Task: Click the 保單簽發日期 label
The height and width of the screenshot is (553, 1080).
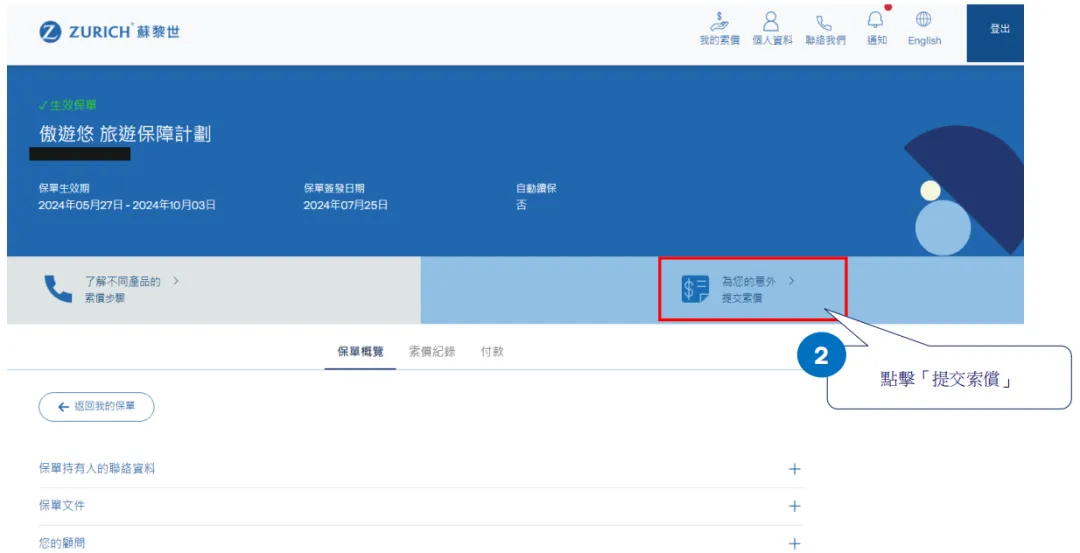Action: pyautogui.click(x=334, y=188)
